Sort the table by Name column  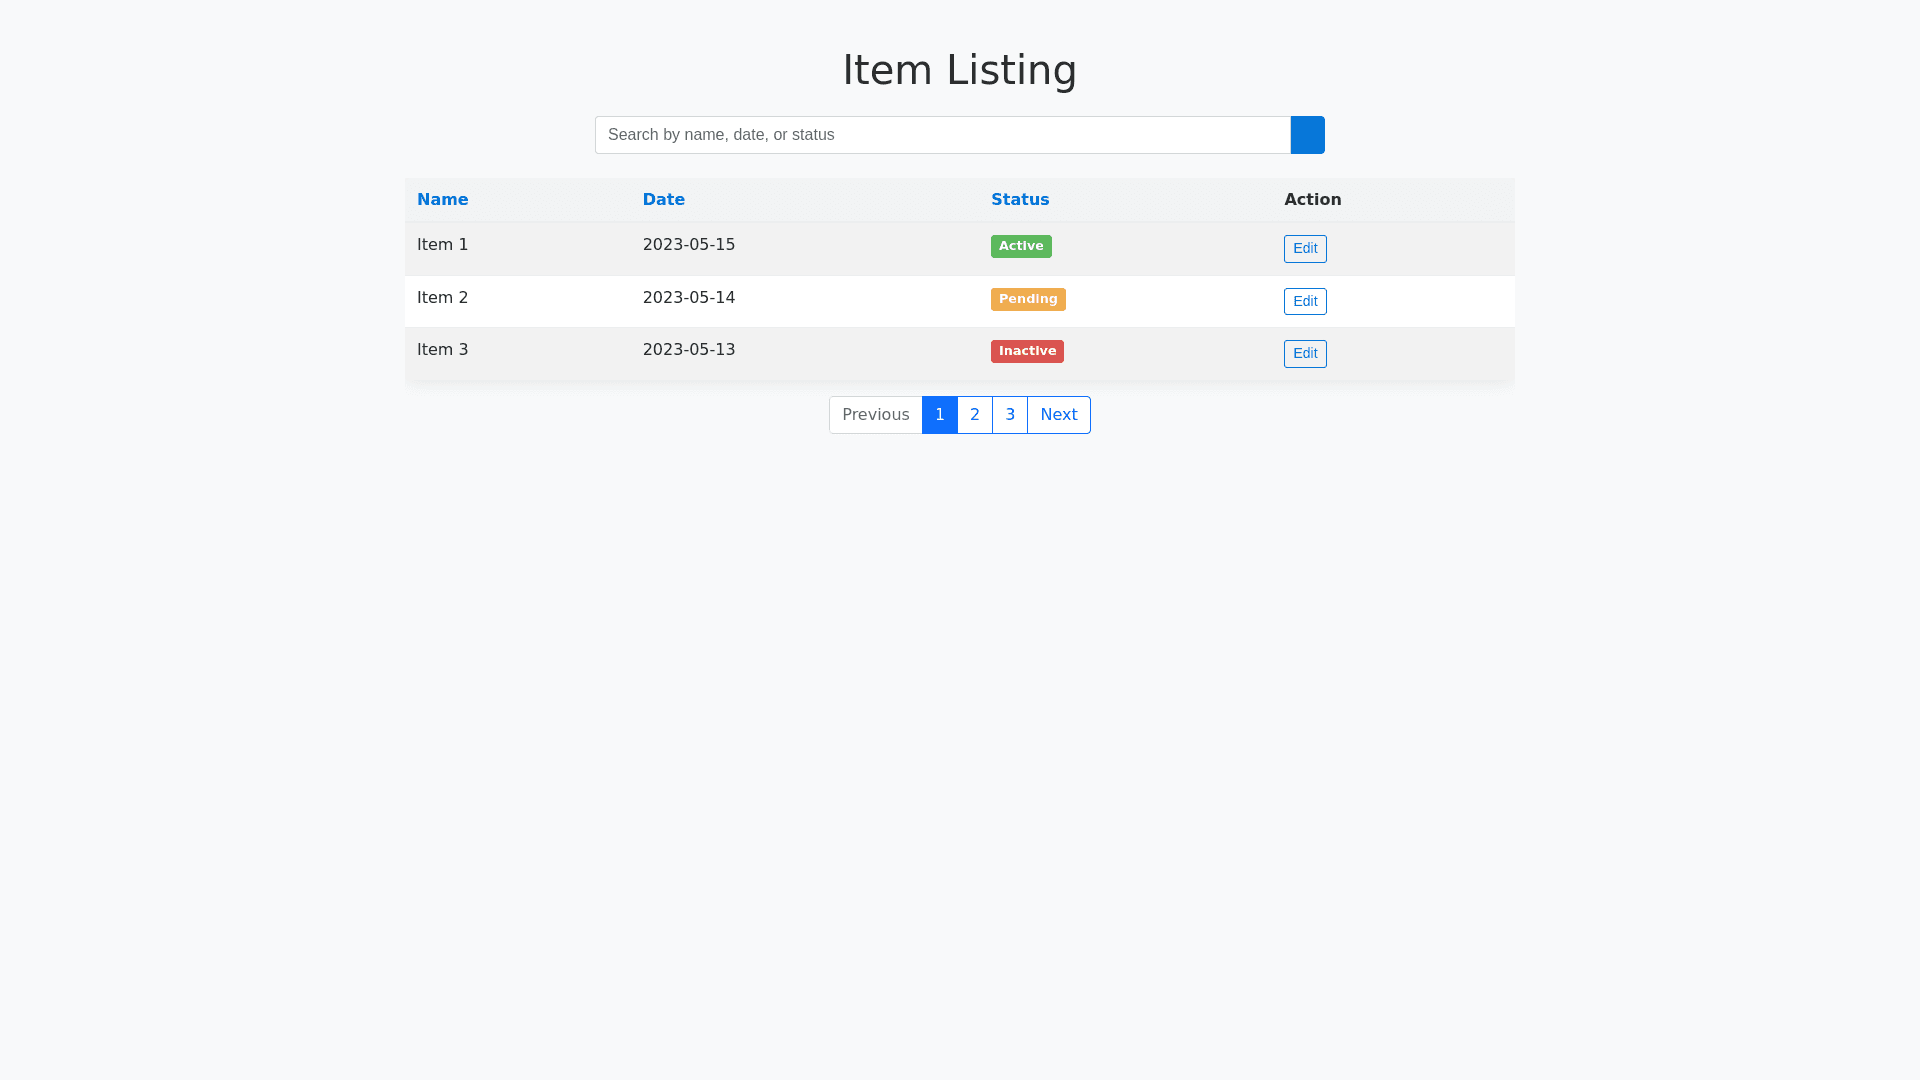point(442,200)
